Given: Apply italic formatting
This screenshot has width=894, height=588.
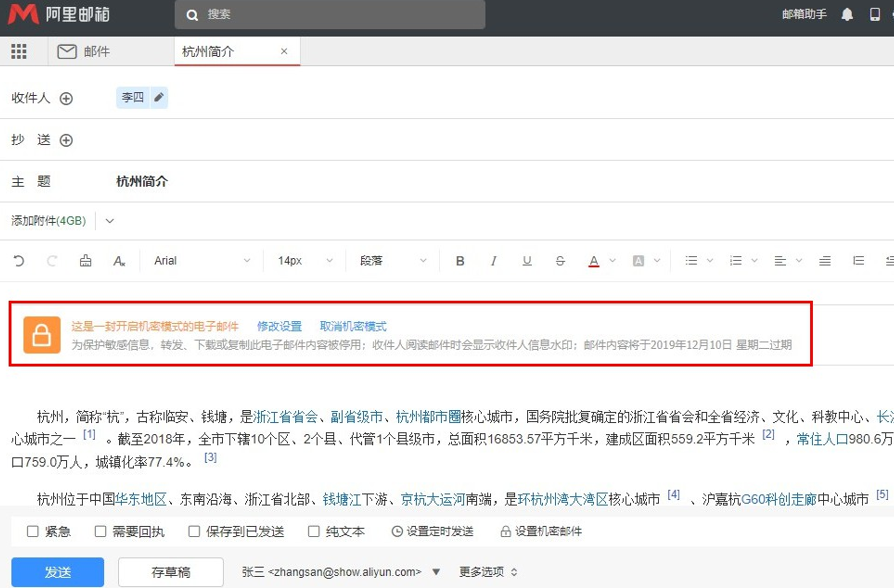Looking at the screenshot, I should tap(493, 261).
